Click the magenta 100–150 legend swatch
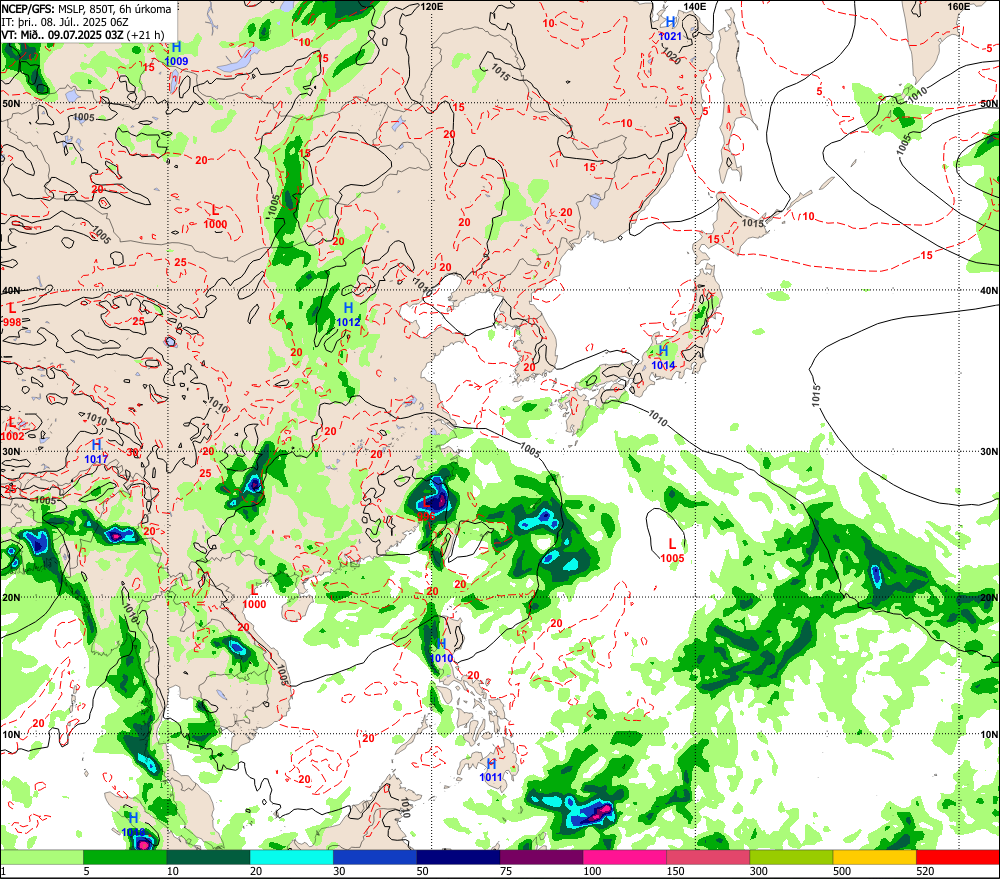The image size is (1000, 879). point(625,857)
